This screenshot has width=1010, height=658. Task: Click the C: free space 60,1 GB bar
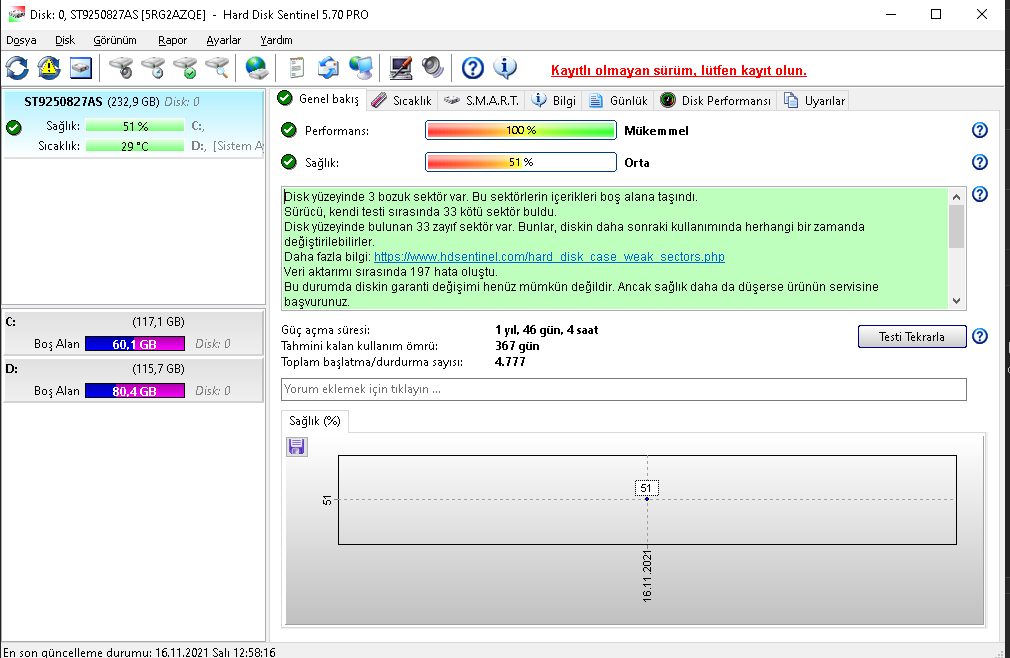pyautogui.click(x=135, y=344)
